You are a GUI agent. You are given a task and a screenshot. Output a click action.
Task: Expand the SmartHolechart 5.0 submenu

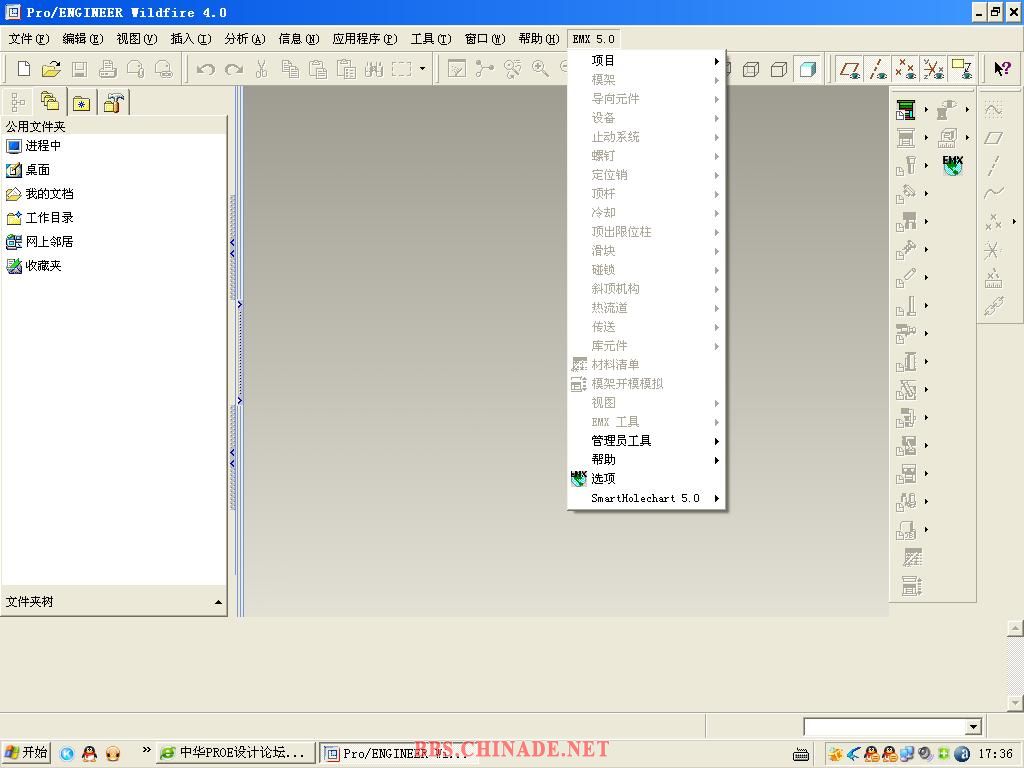click(647, 498)
